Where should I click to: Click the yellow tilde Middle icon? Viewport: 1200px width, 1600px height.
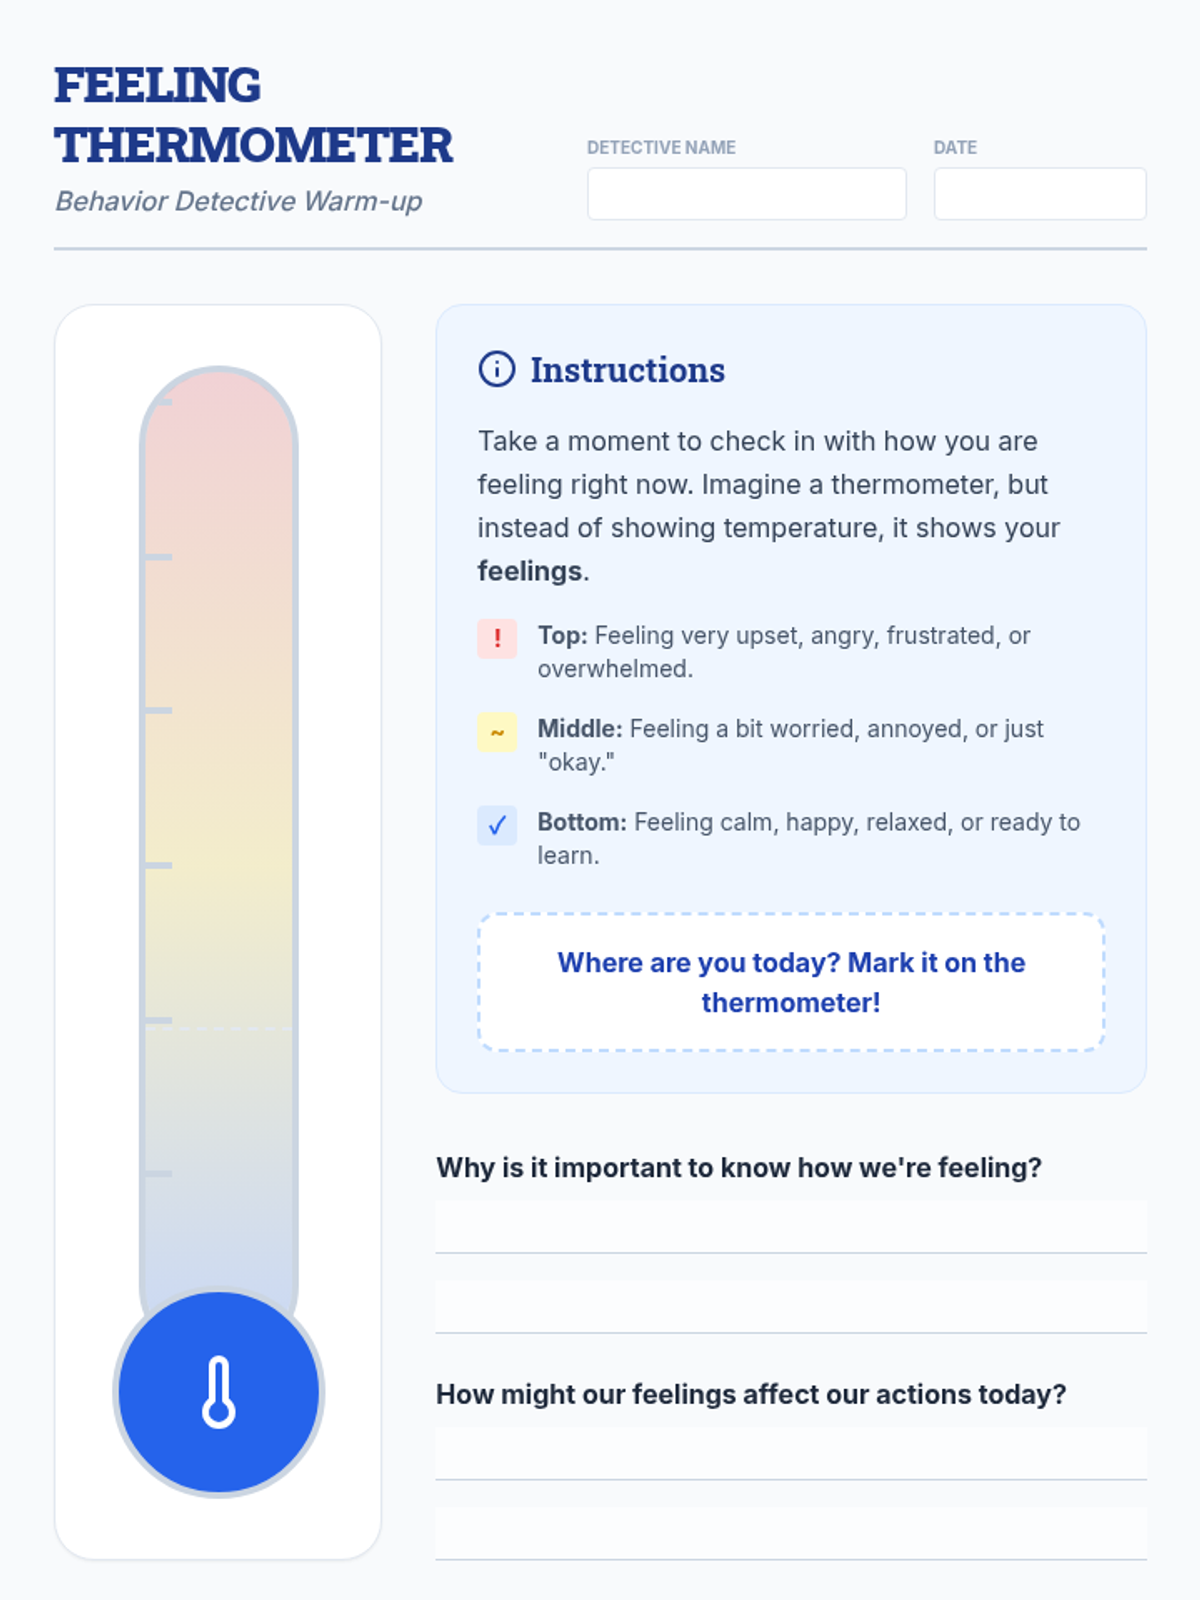(x=497, y=732)
